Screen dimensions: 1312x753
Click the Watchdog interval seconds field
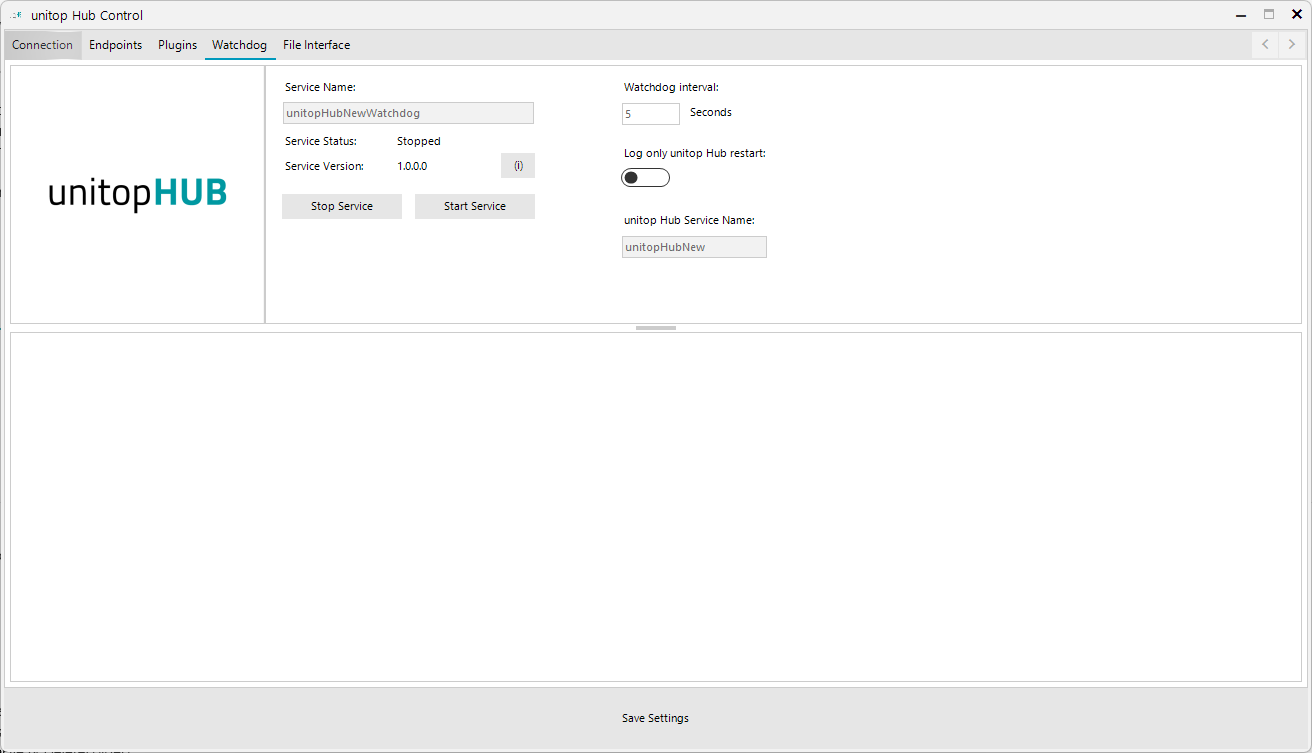click(x=650, y=114)
